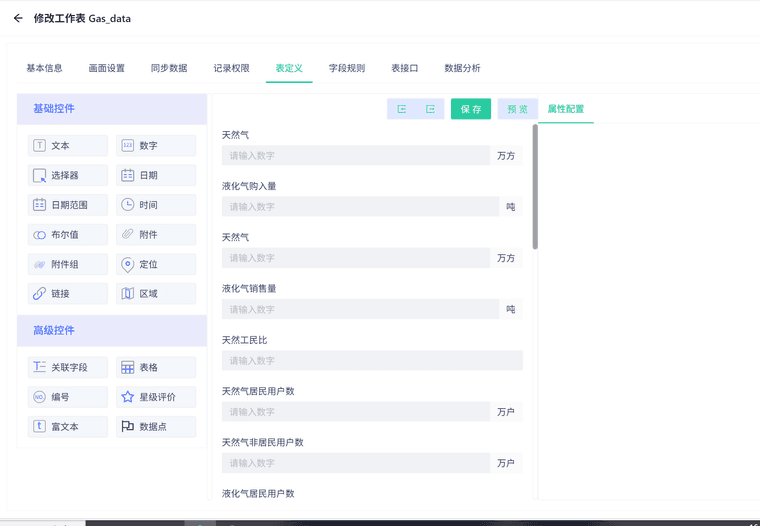Click the first 天然气 number input
This screenshot has width=760, height=526.
(356, 156)
